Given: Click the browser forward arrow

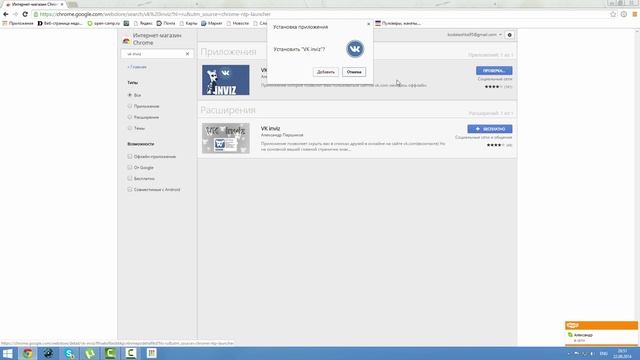Looking at the screenshot, I should (15, 14).
